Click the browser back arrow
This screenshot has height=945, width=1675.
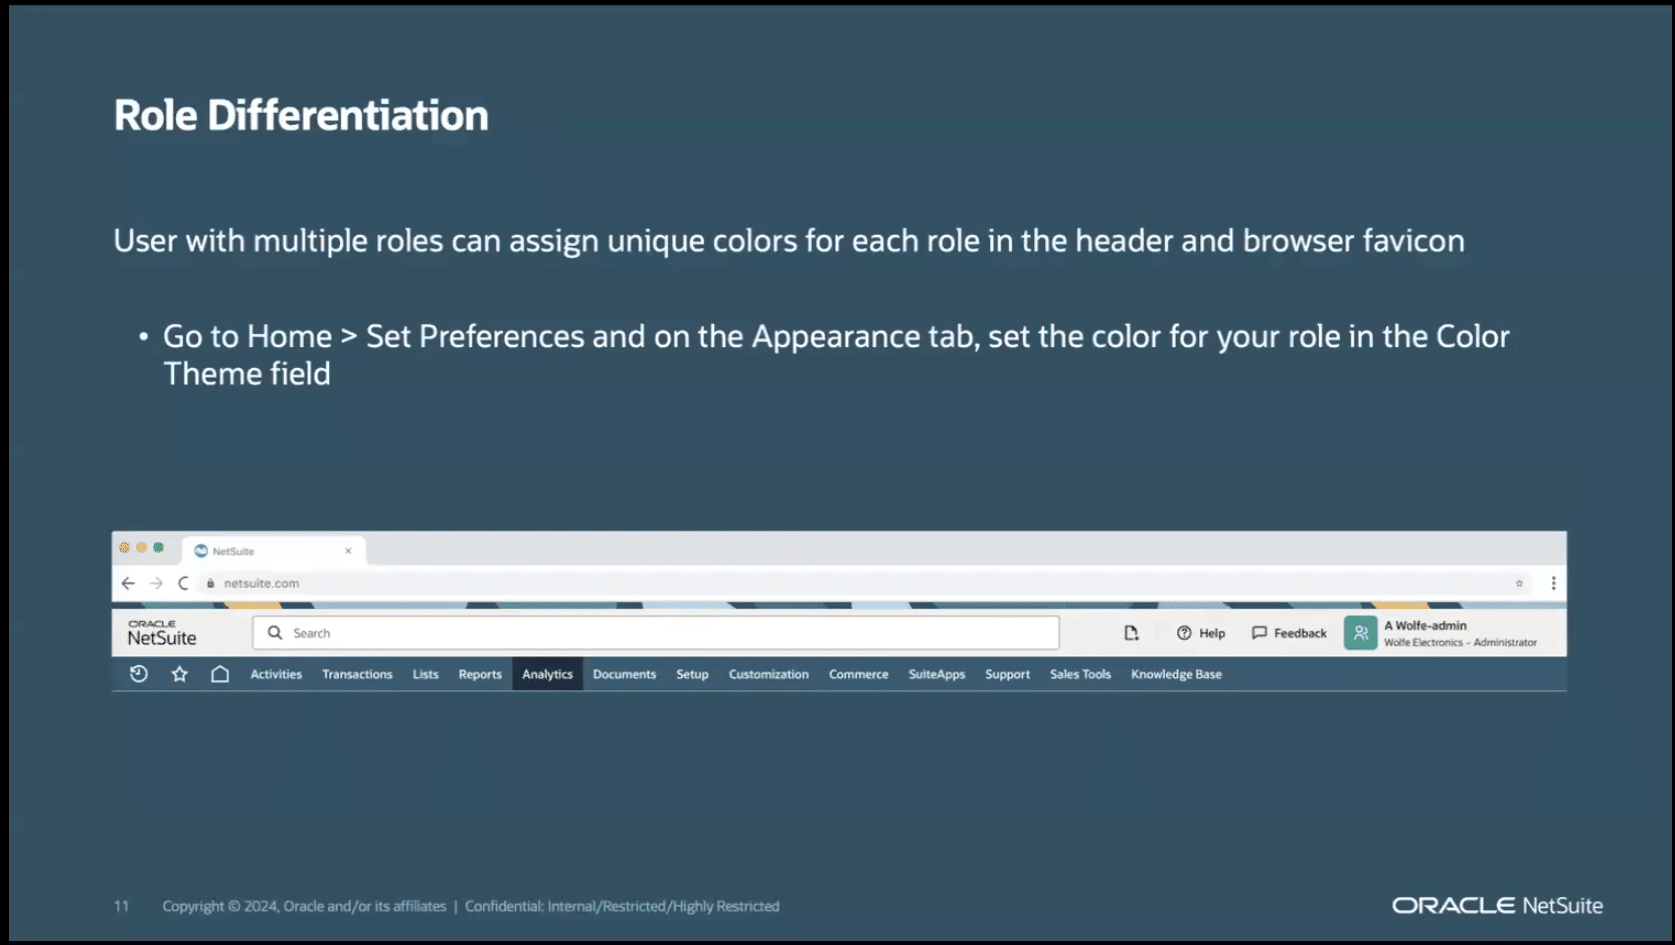click(128, 583)
